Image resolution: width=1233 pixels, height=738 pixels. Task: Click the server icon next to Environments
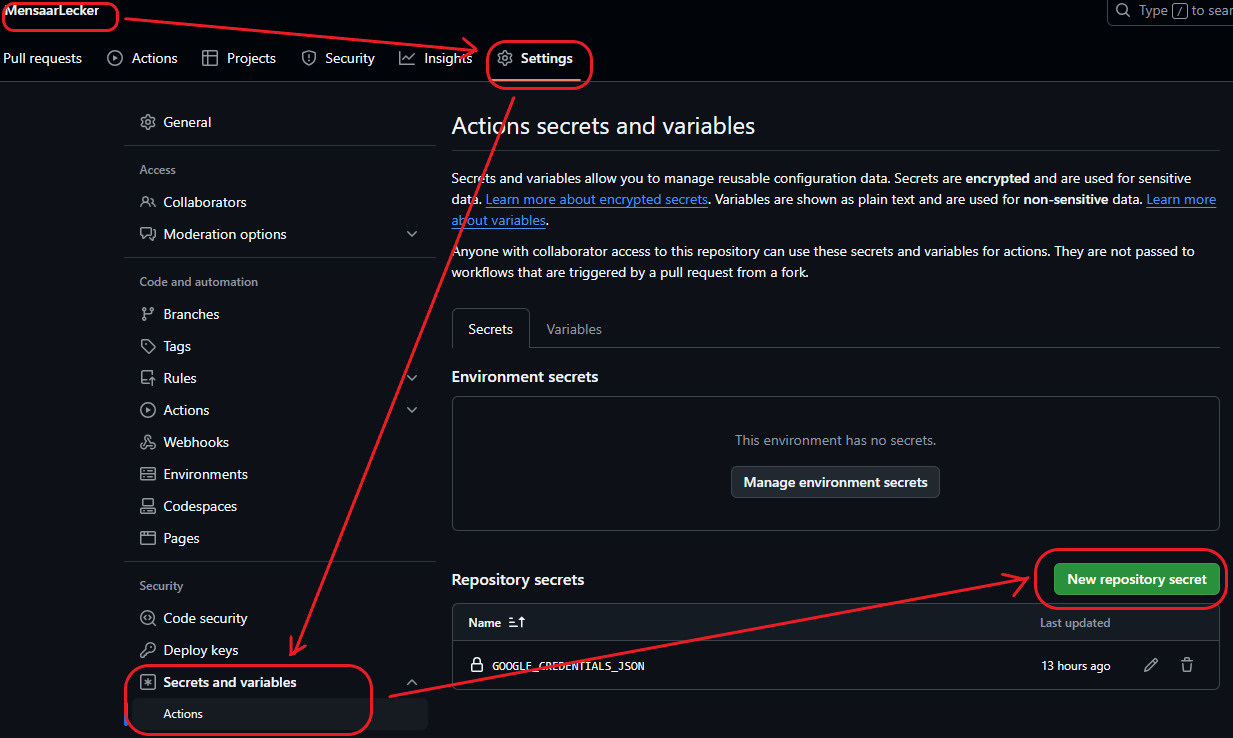[148, 474]
